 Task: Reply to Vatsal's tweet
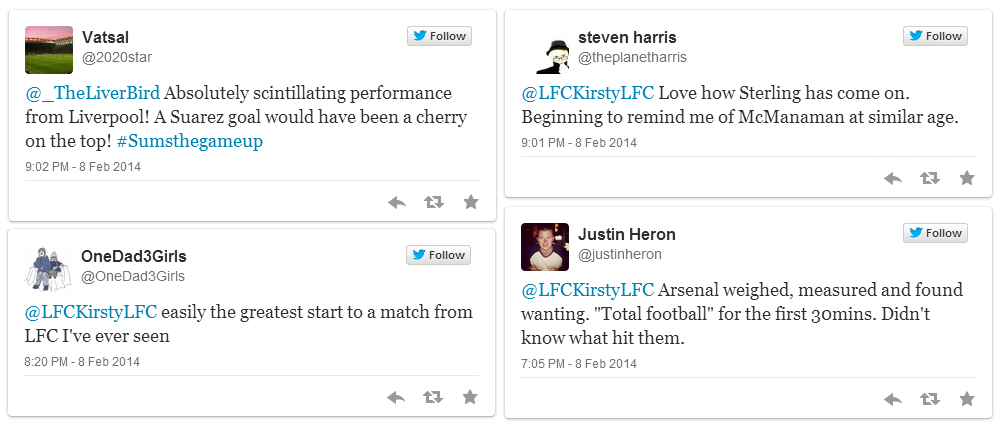click(397, 202)
